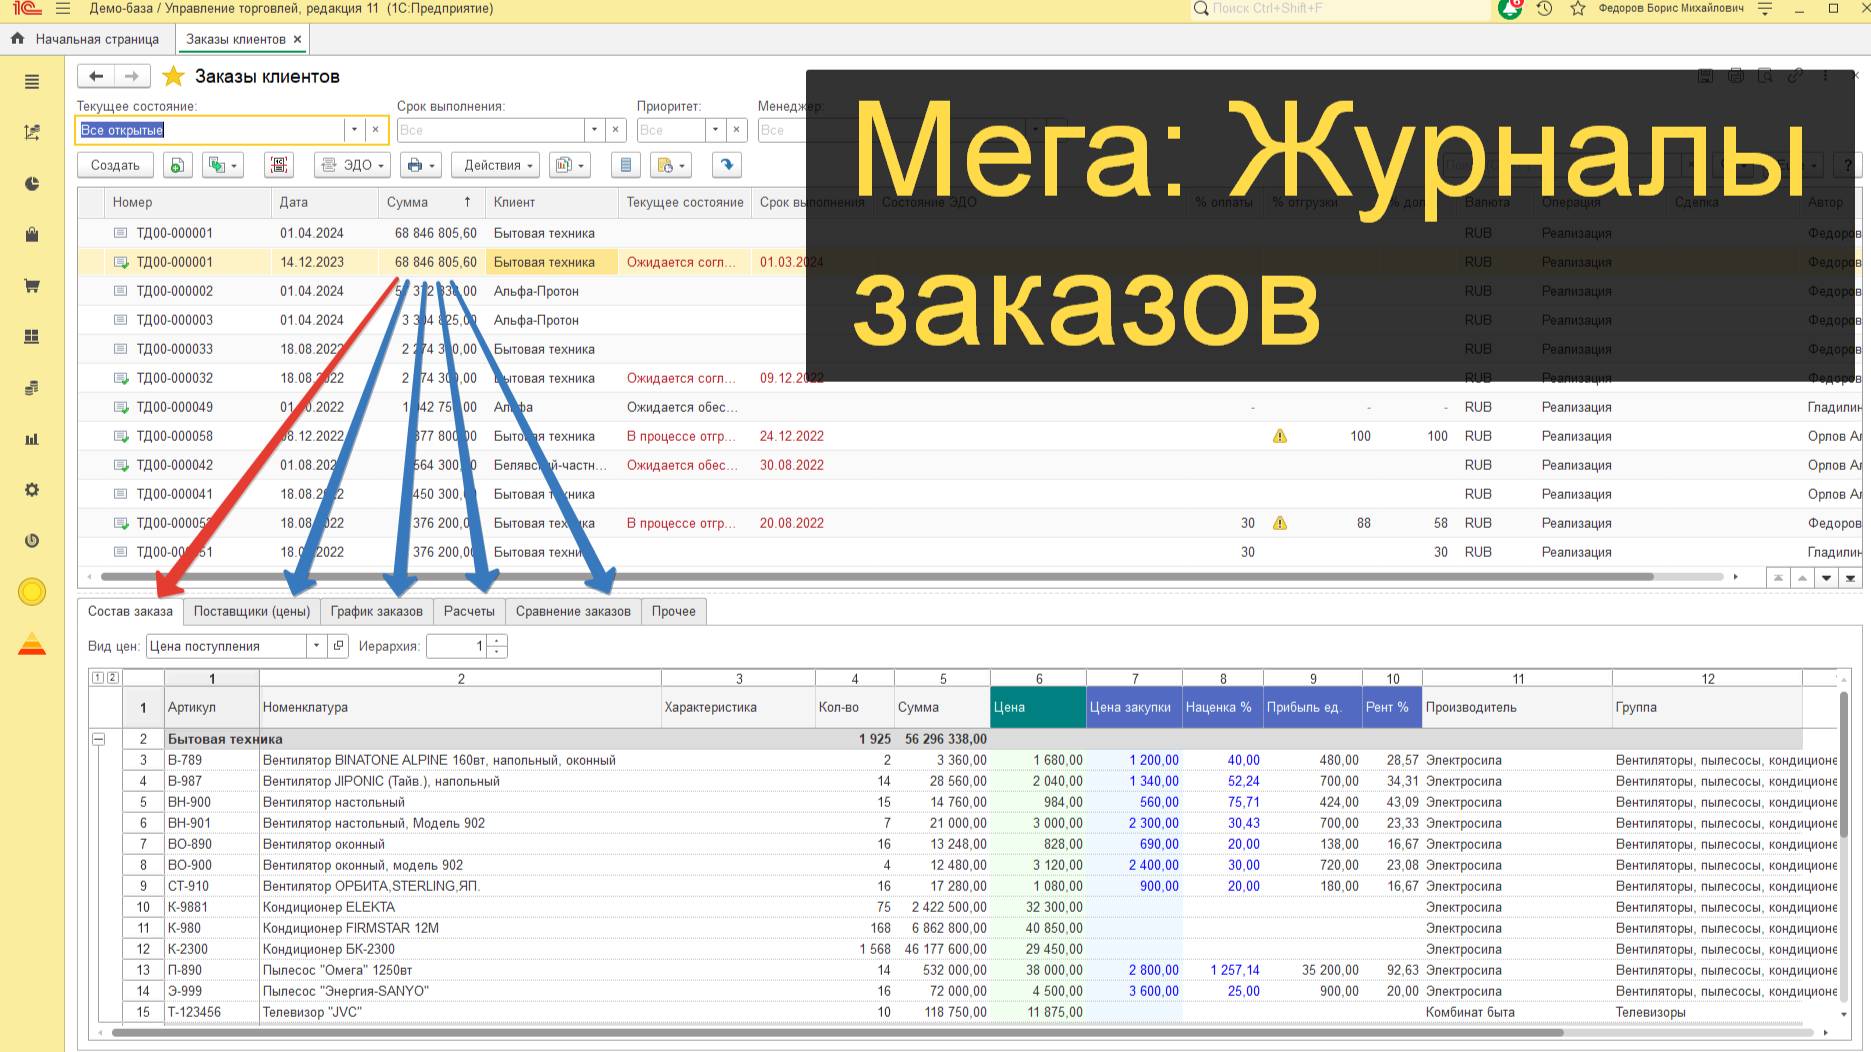Open the shopping cart sidebar section

32,286
